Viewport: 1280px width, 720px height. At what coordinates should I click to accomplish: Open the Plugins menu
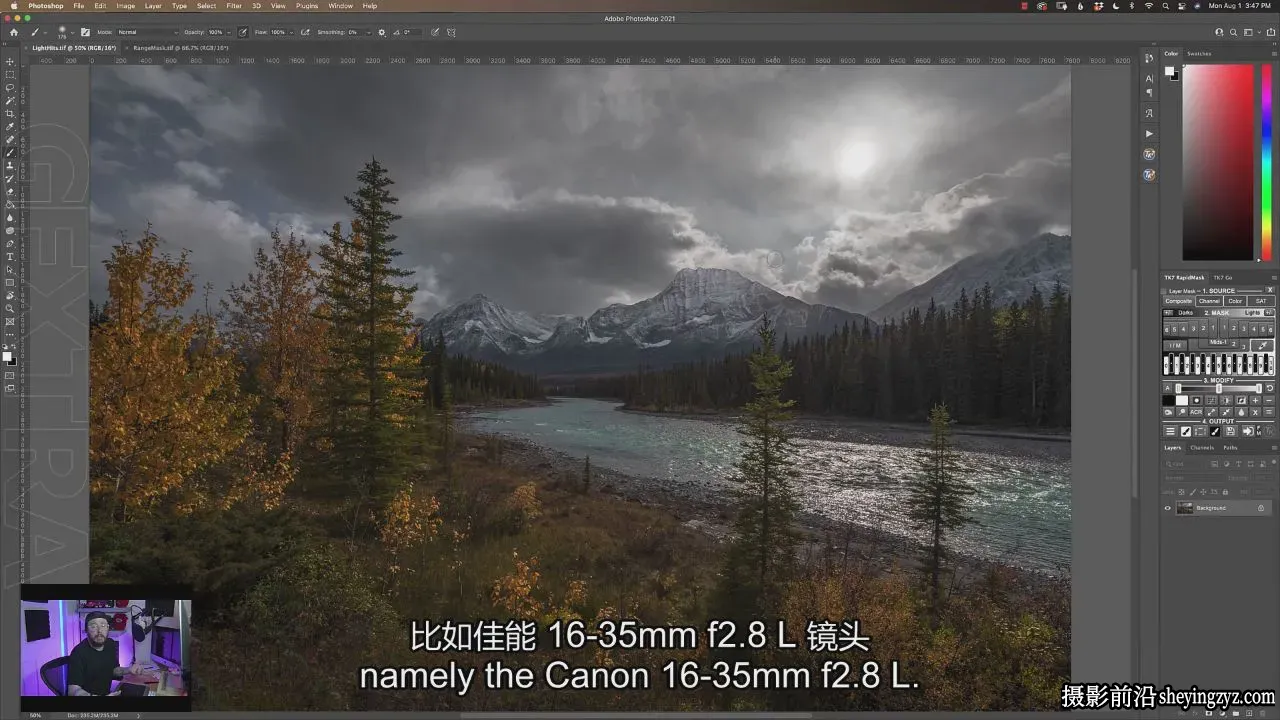(307, 6)
